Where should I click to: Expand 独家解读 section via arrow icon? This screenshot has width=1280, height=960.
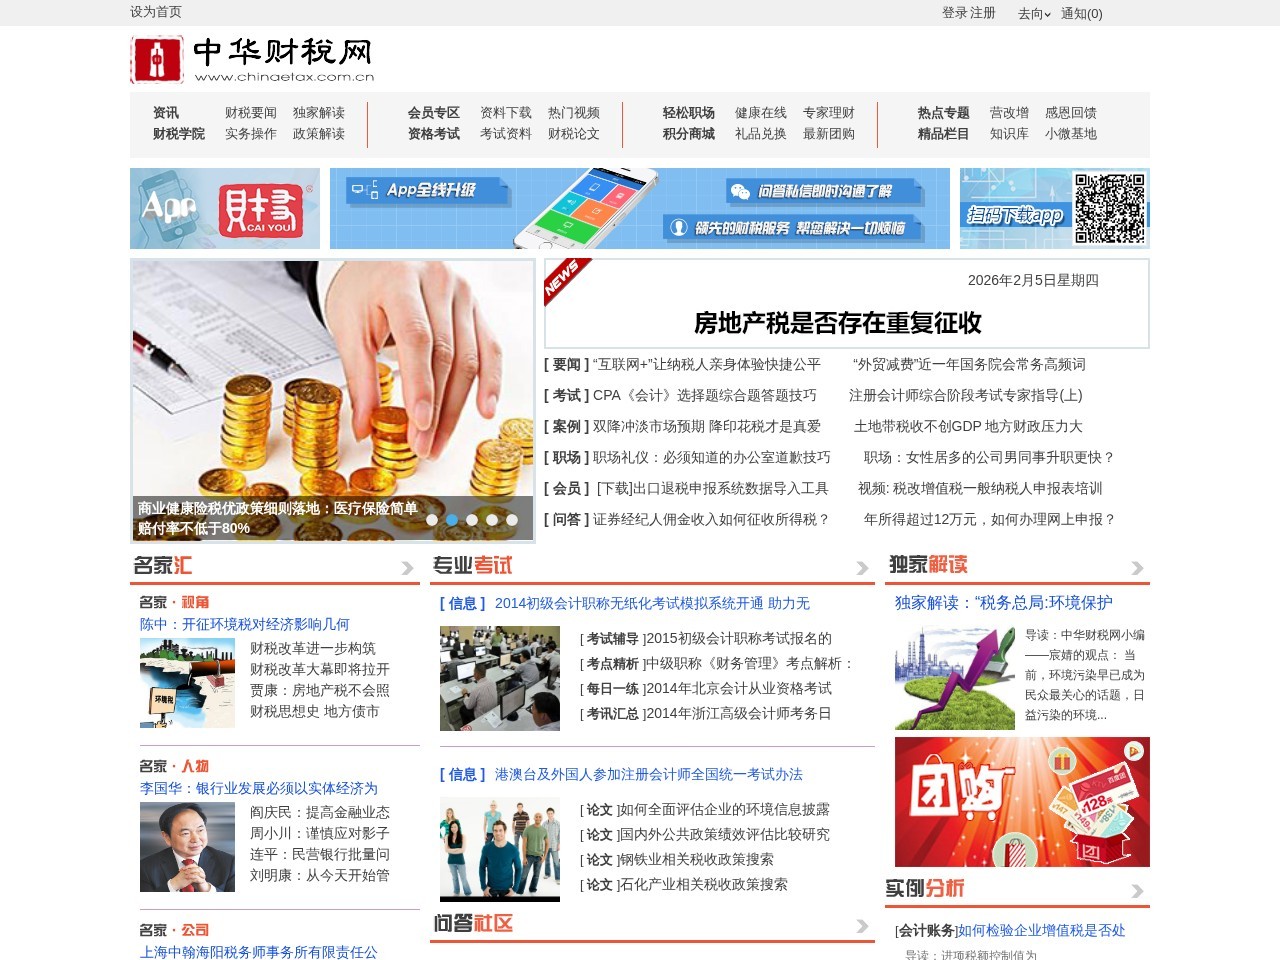click(x=1137, y=568)
